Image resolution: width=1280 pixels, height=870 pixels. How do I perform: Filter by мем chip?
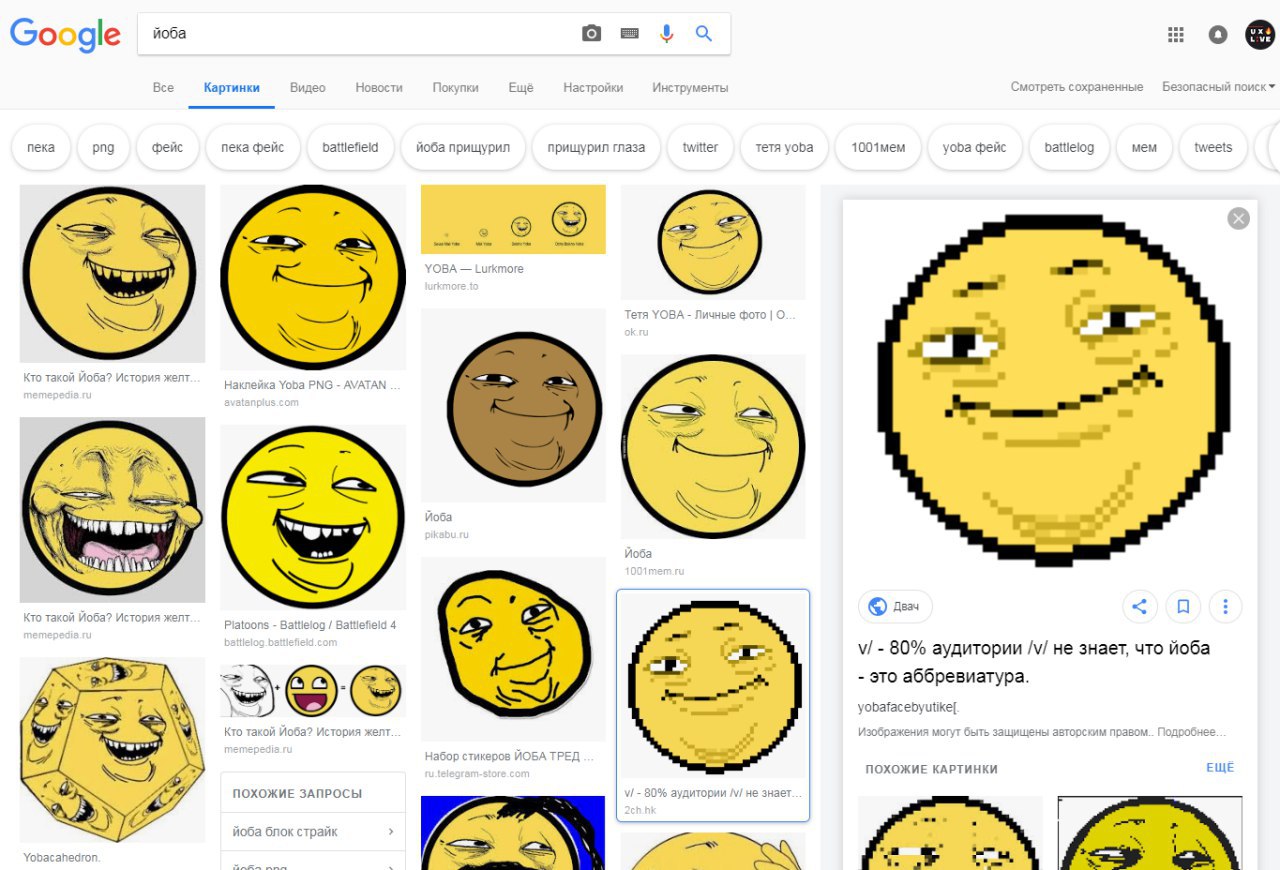coord(1144,147)
